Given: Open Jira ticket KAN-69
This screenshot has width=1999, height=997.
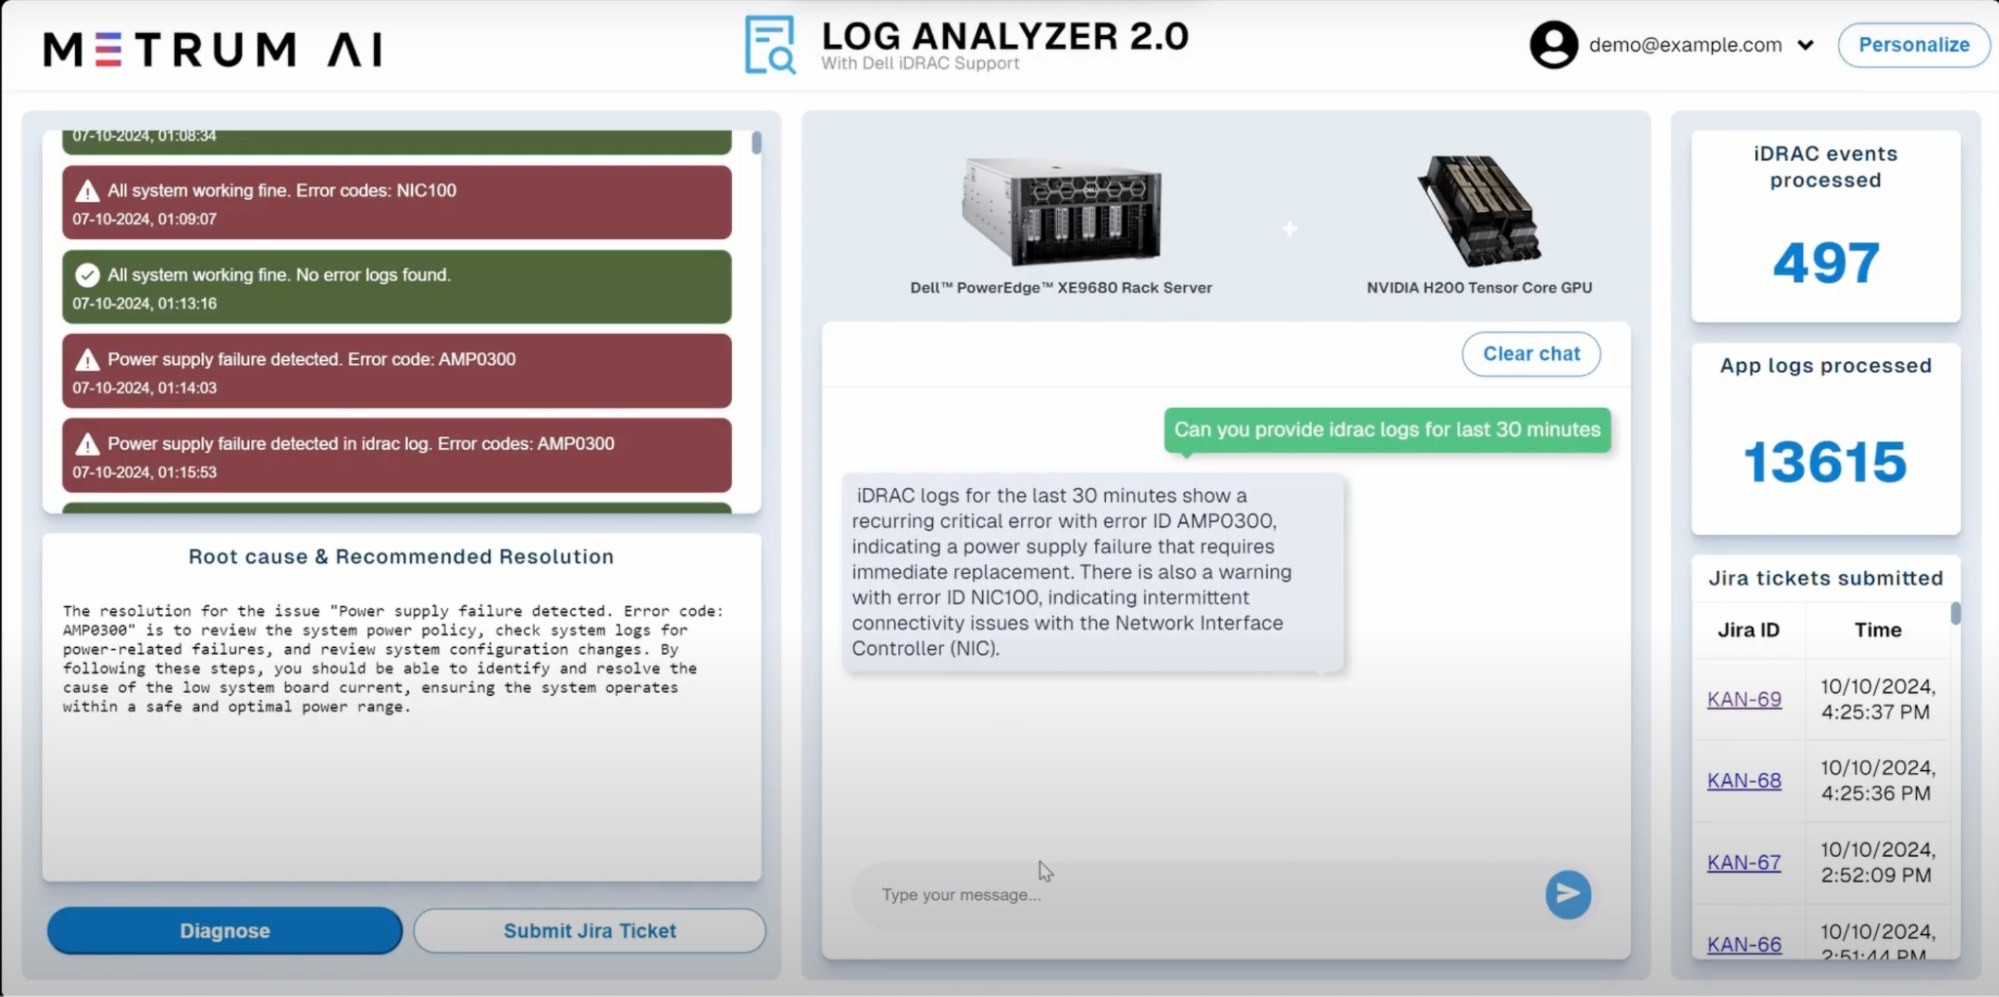Looking at the screenshot, I should (1744, 700).
